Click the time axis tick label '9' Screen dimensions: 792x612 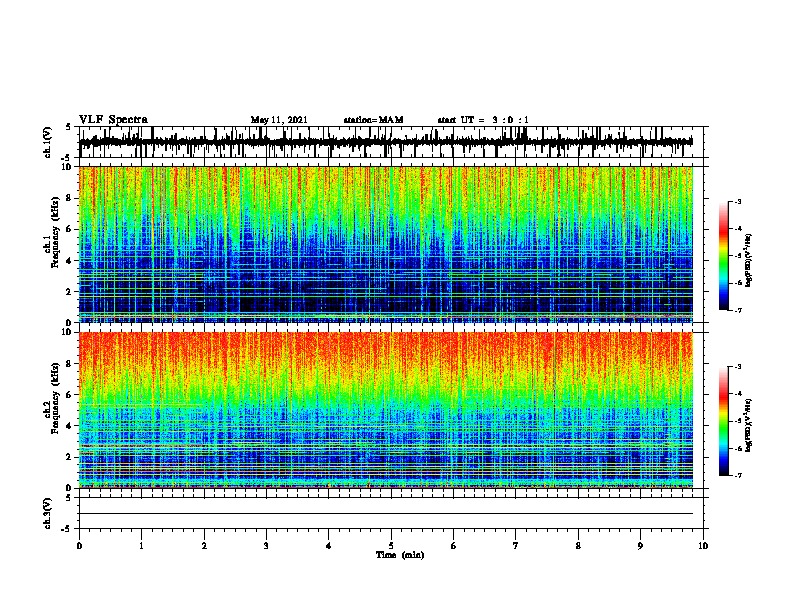(640, 546)
